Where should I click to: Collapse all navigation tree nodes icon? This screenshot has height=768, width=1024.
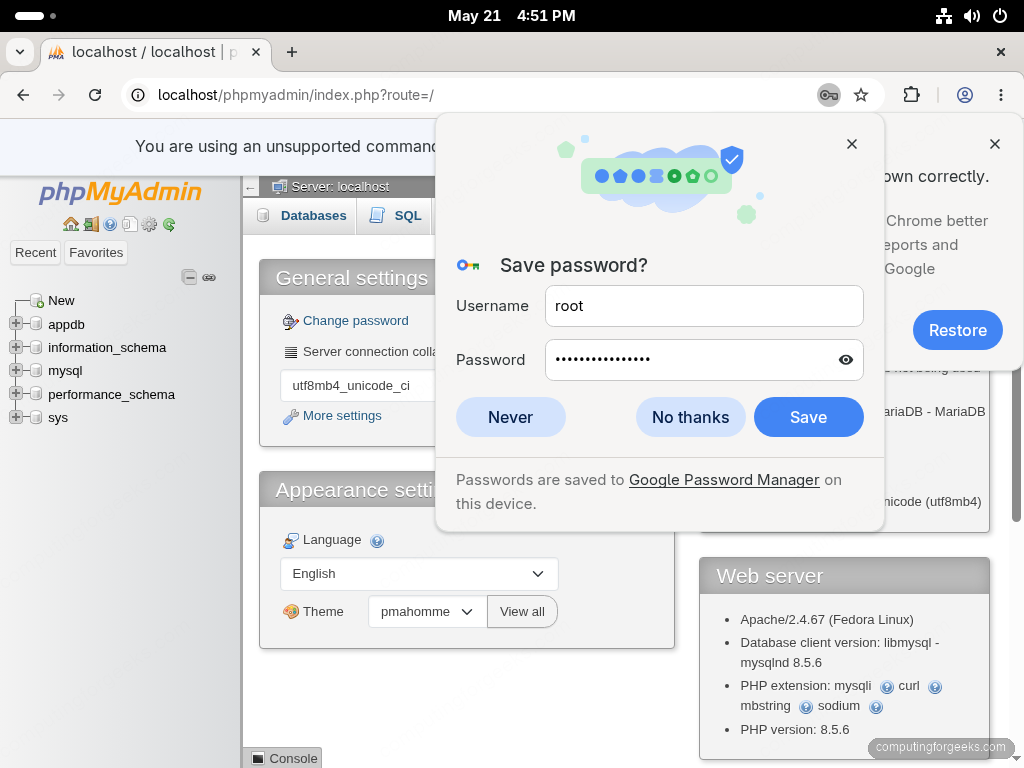(189, 278)
